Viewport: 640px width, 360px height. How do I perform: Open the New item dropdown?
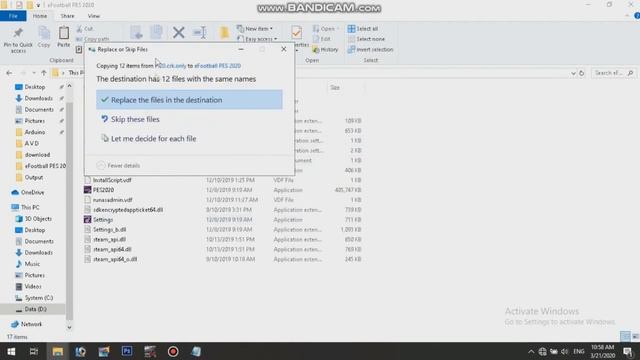255,29
